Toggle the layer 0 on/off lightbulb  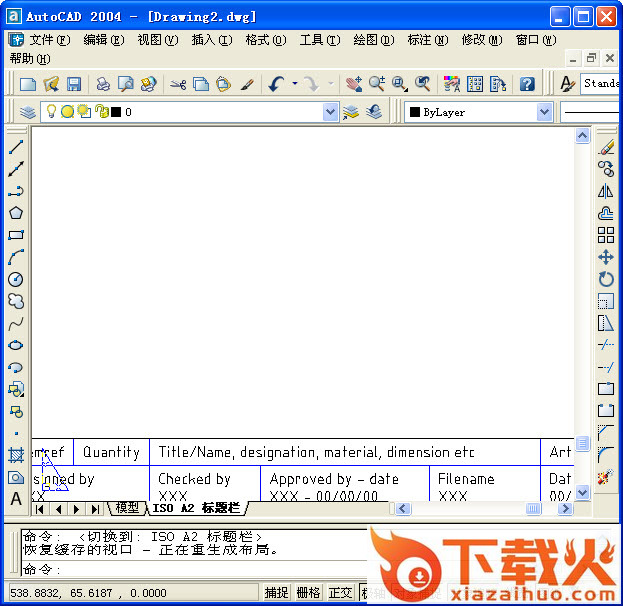click(x=51, y=112)
